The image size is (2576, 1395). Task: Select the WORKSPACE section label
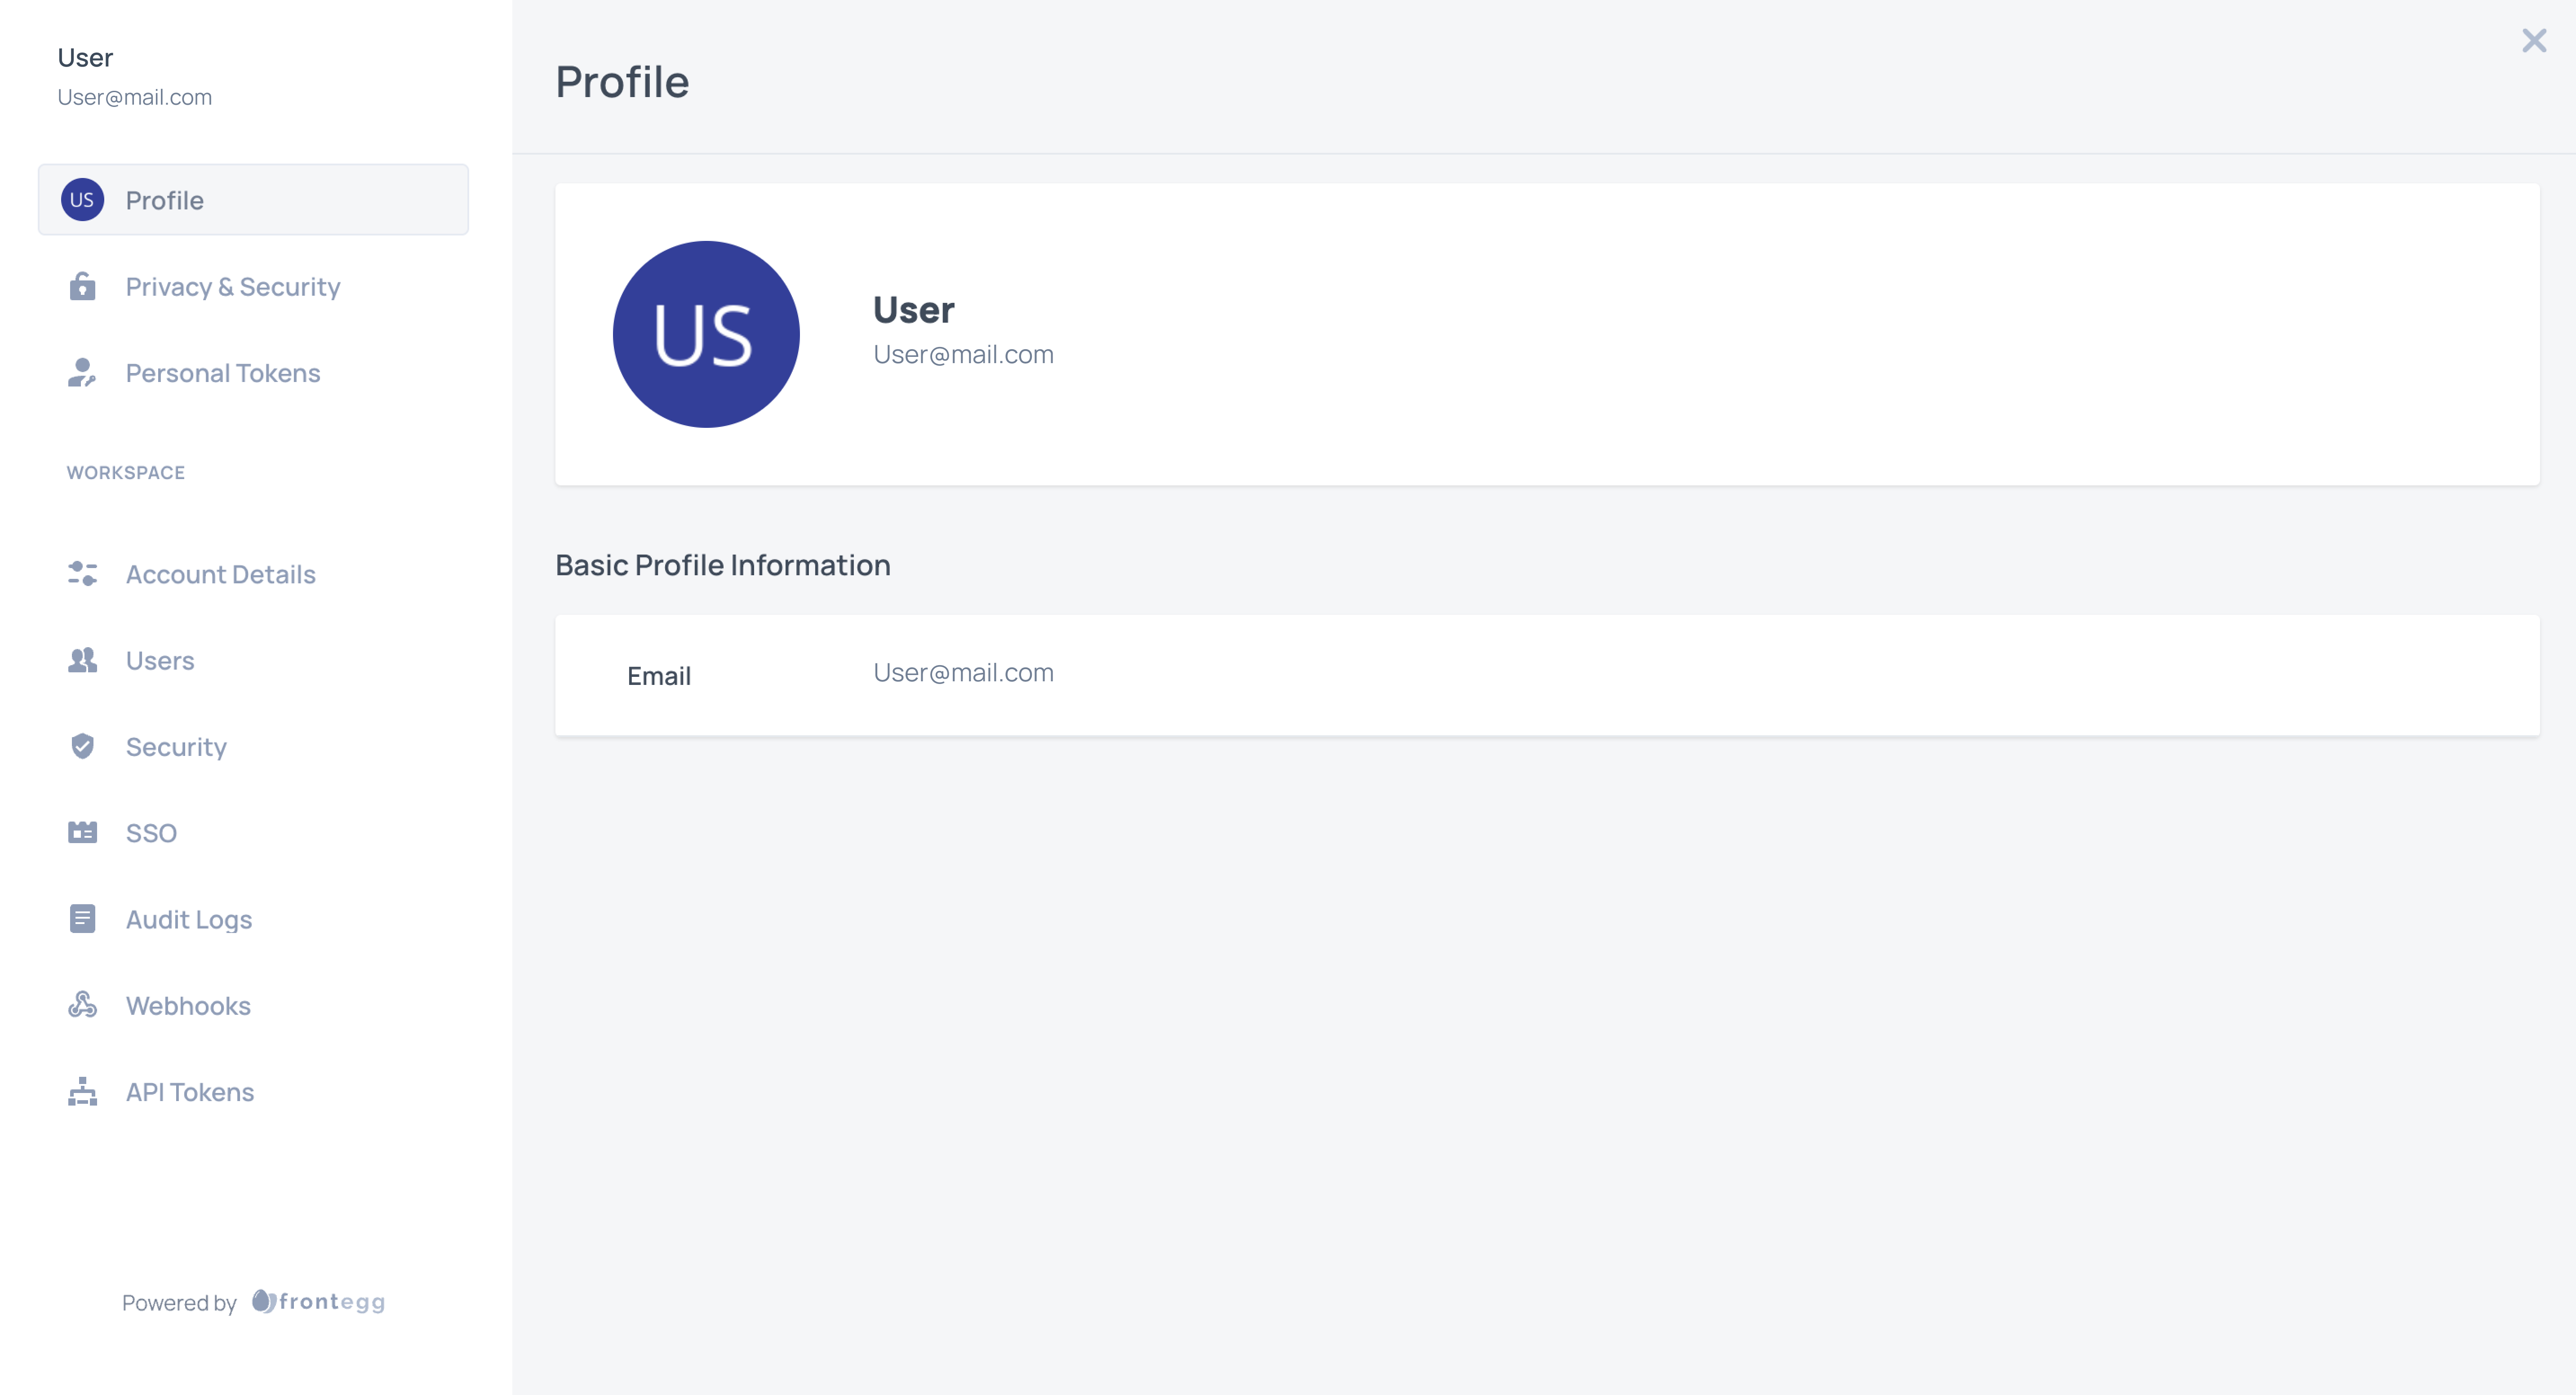(126, 472)
